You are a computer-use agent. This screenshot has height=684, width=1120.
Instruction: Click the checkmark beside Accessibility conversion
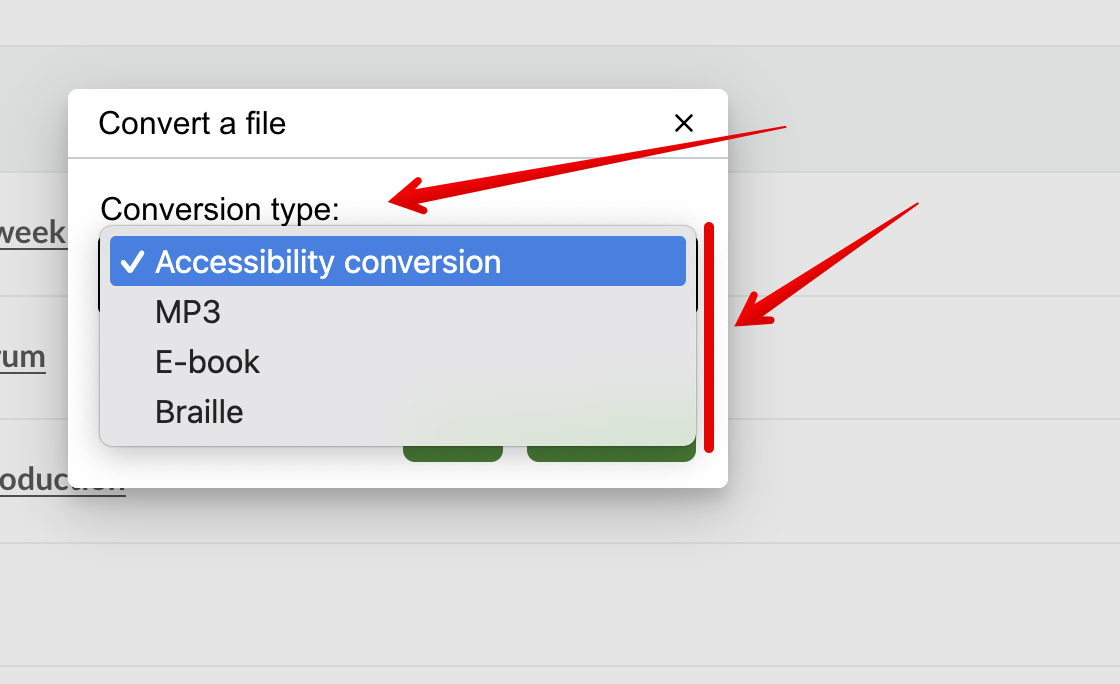point(132,262)
